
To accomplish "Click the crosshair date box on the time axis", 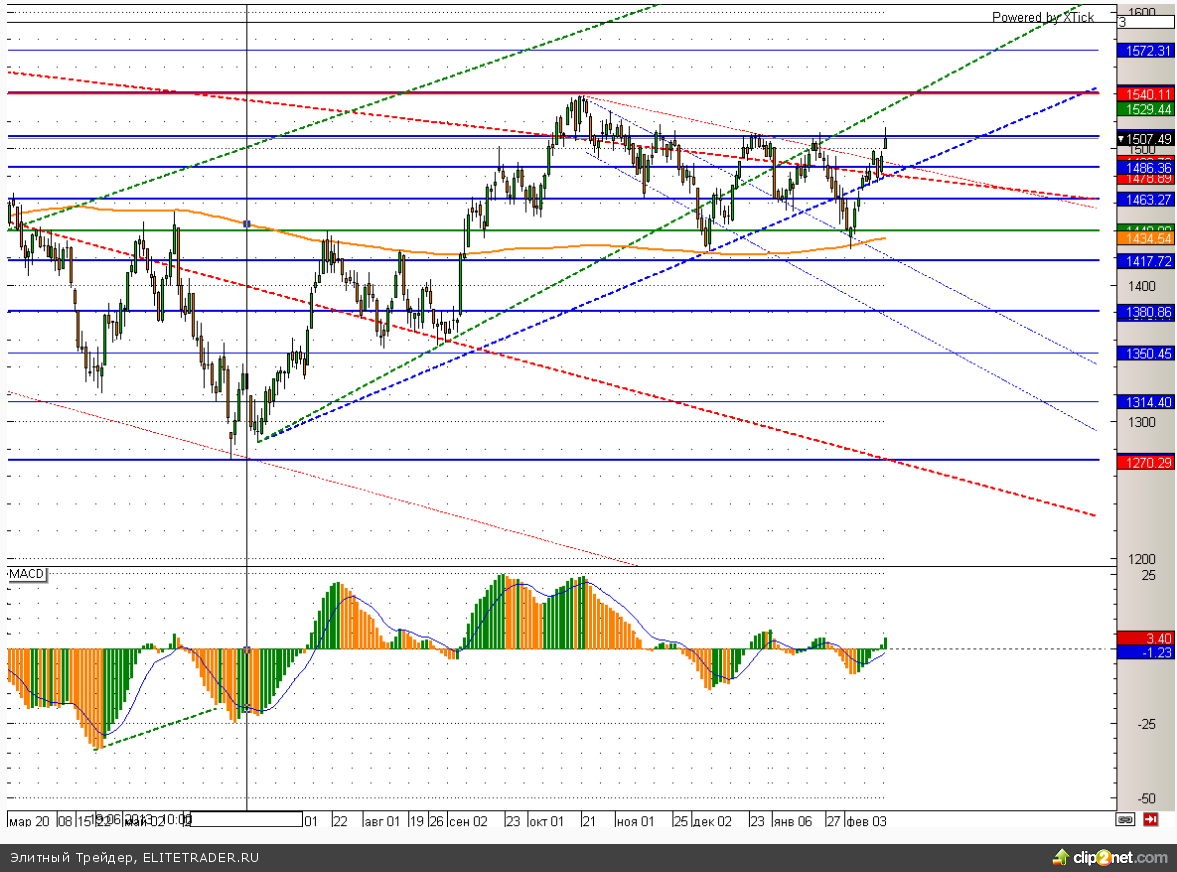I will point(247,819).
